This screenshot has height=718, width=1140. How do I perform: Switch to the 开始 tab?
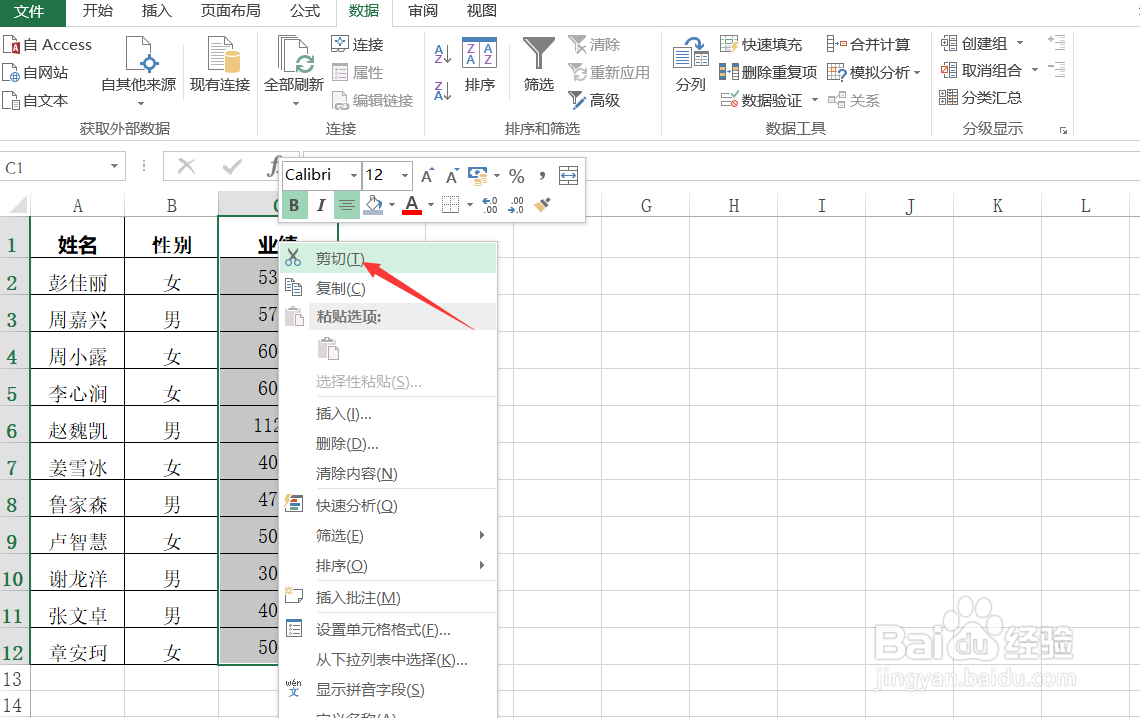click(97, 11)
